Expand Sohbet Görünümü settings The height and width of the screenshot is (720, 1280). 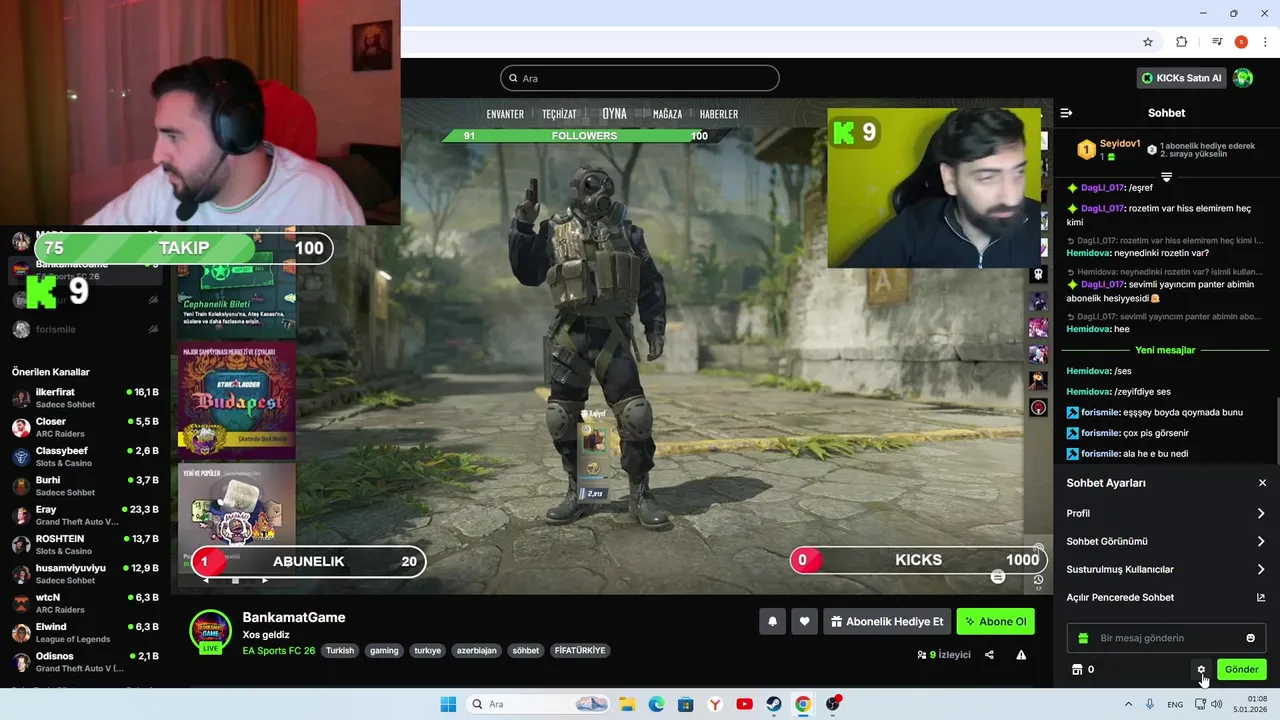coord(1166,541)
